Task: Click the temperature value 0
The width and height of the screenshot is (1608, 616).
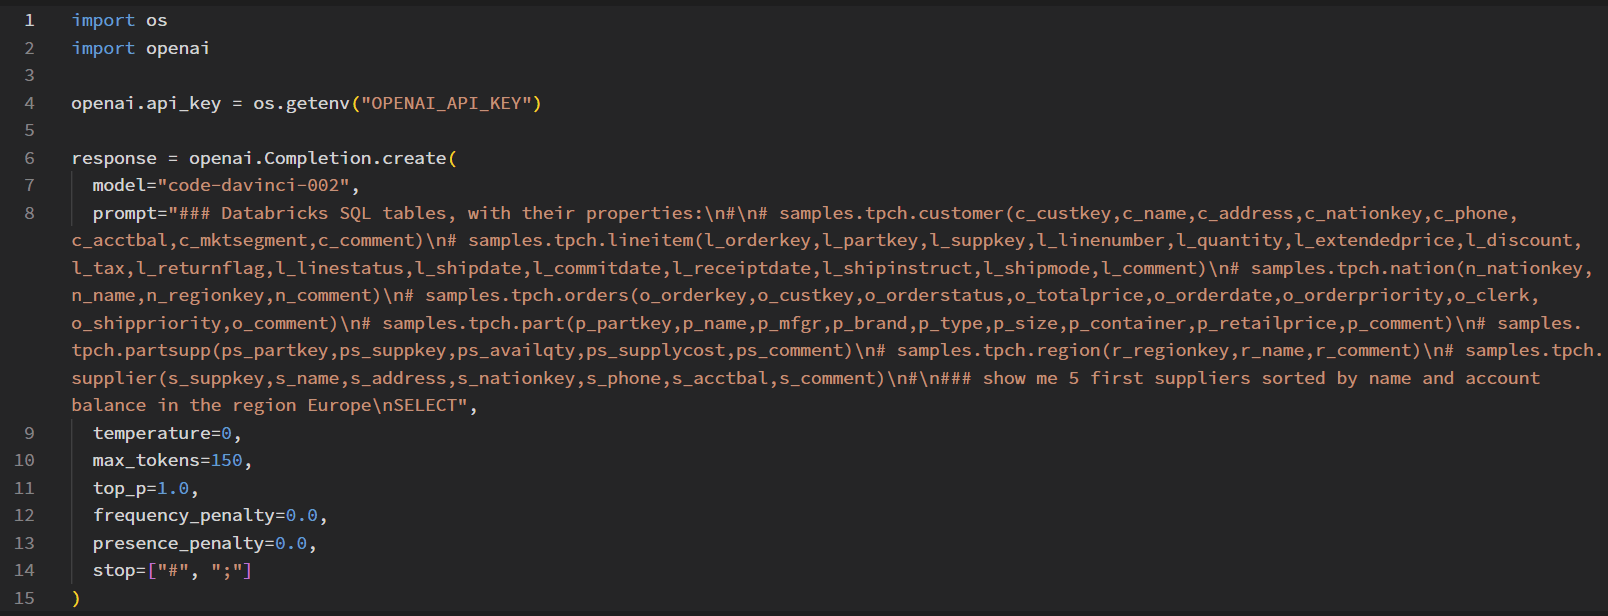Action: (x=227, y=433)
